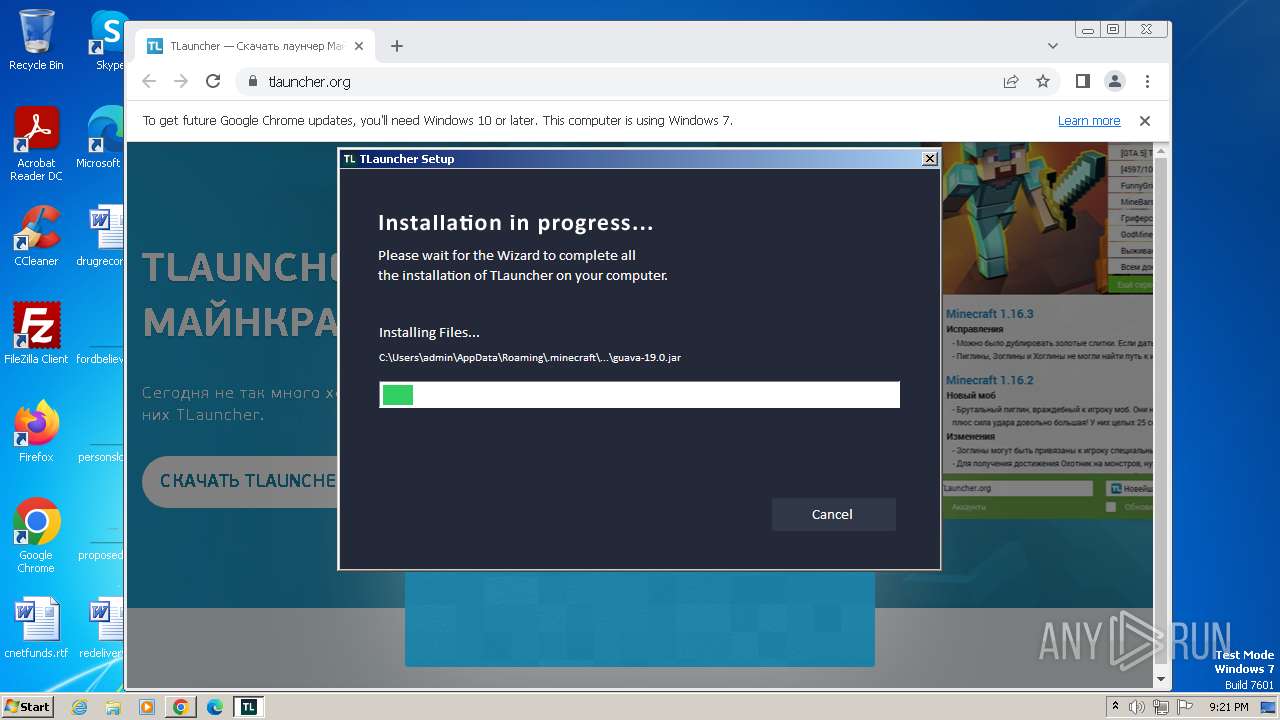Click the Windows Start button
Screen dimensions: 1280x720
click(27, 706)
